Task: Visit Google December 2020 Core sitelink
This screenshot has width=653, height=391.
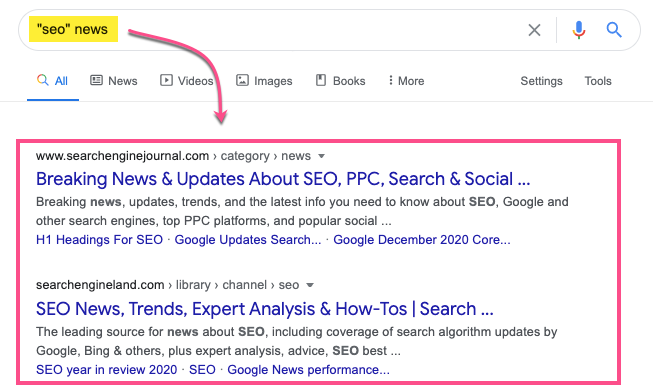Action: [421, 240]
